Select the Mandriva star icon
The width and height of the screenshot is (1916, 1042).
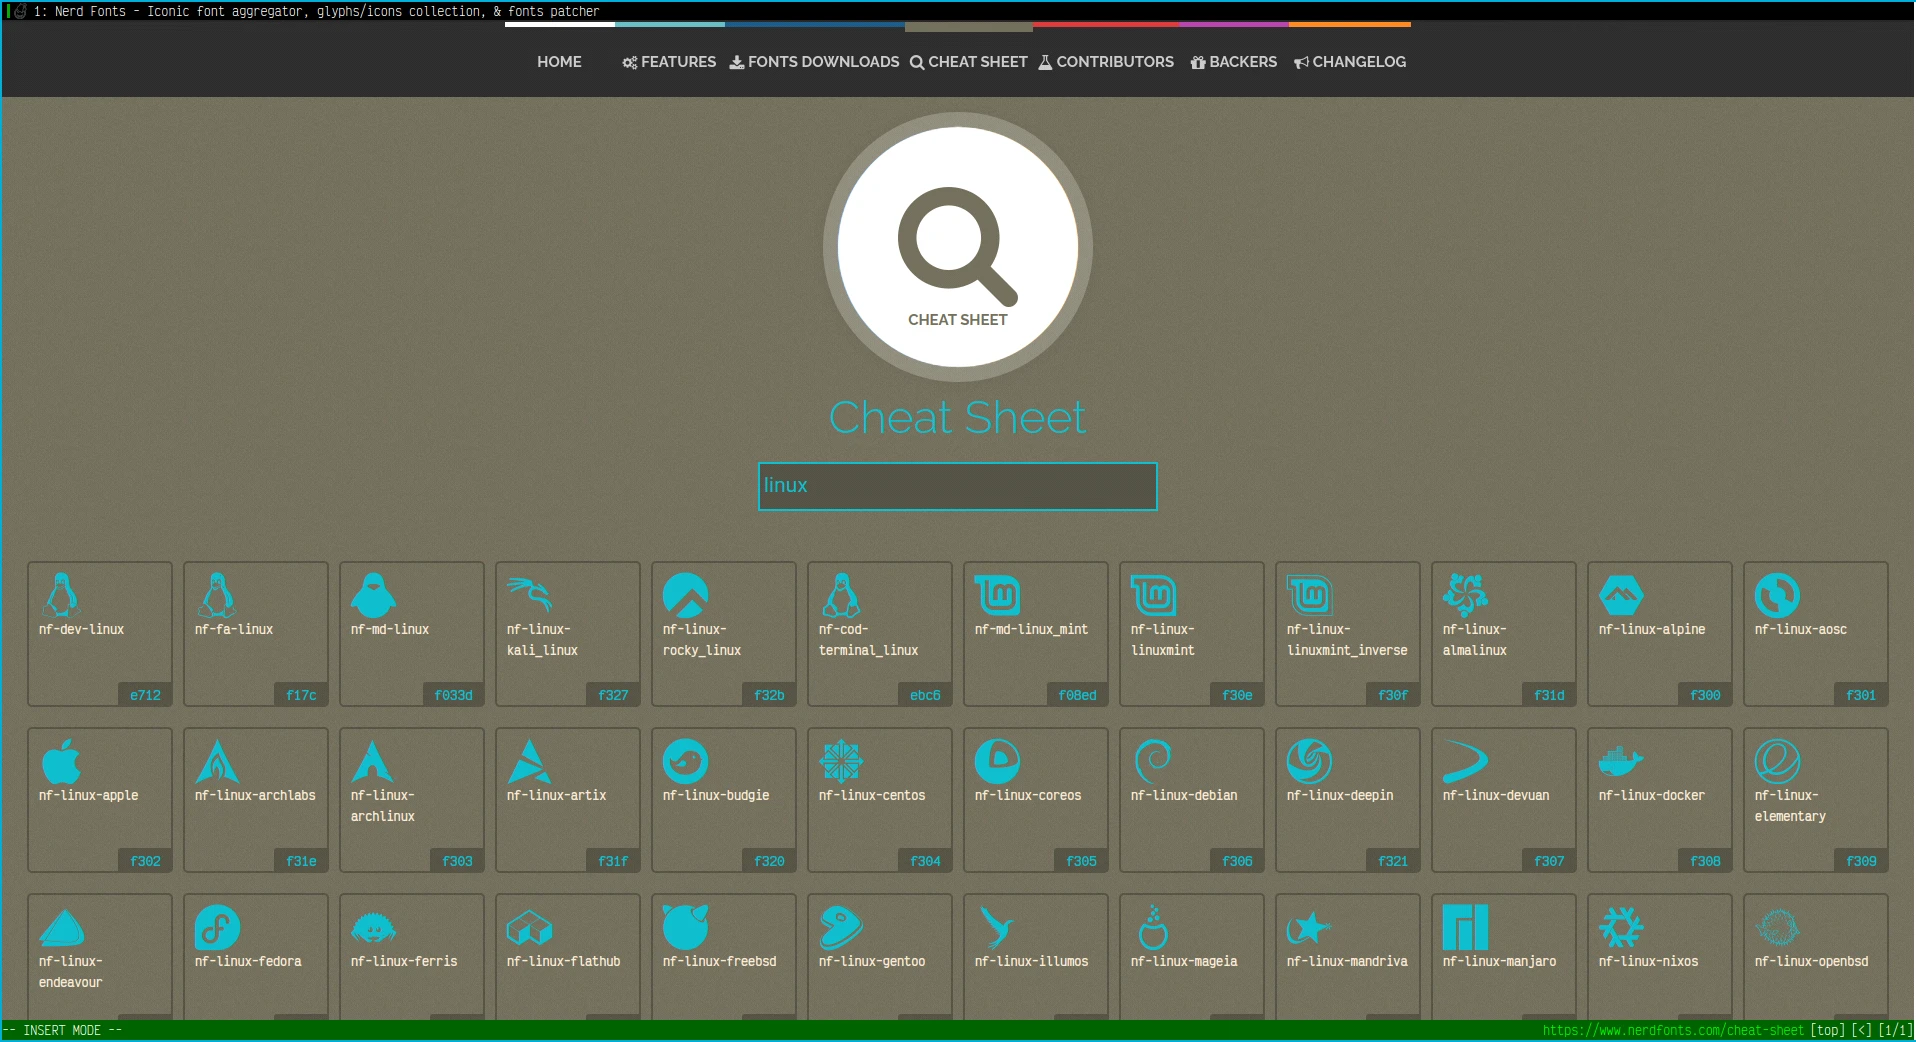1309,928
